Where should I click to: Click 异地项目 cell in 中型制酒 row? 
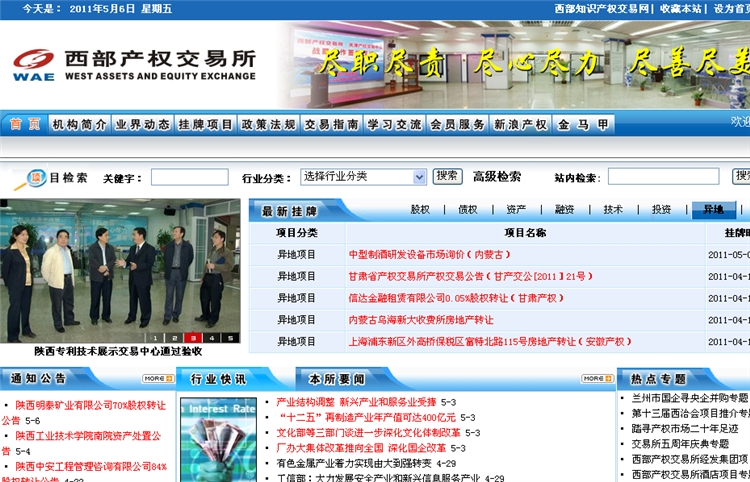pos(297,255)
